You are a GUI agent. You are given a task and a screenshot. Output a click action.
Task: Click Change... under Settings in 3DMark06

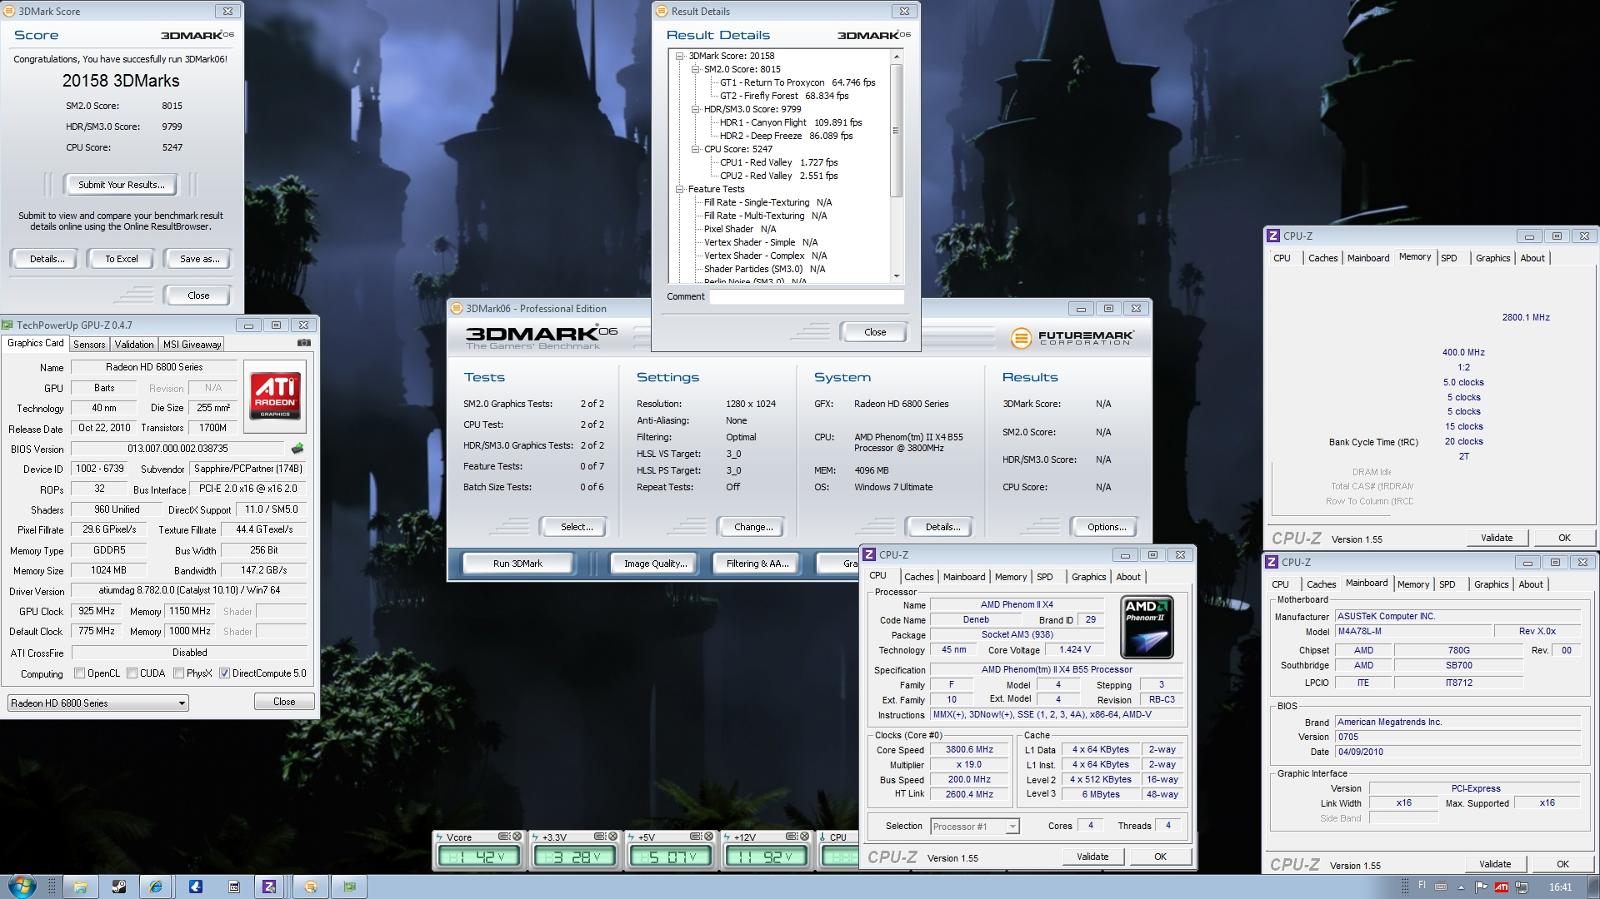(752, 527)
